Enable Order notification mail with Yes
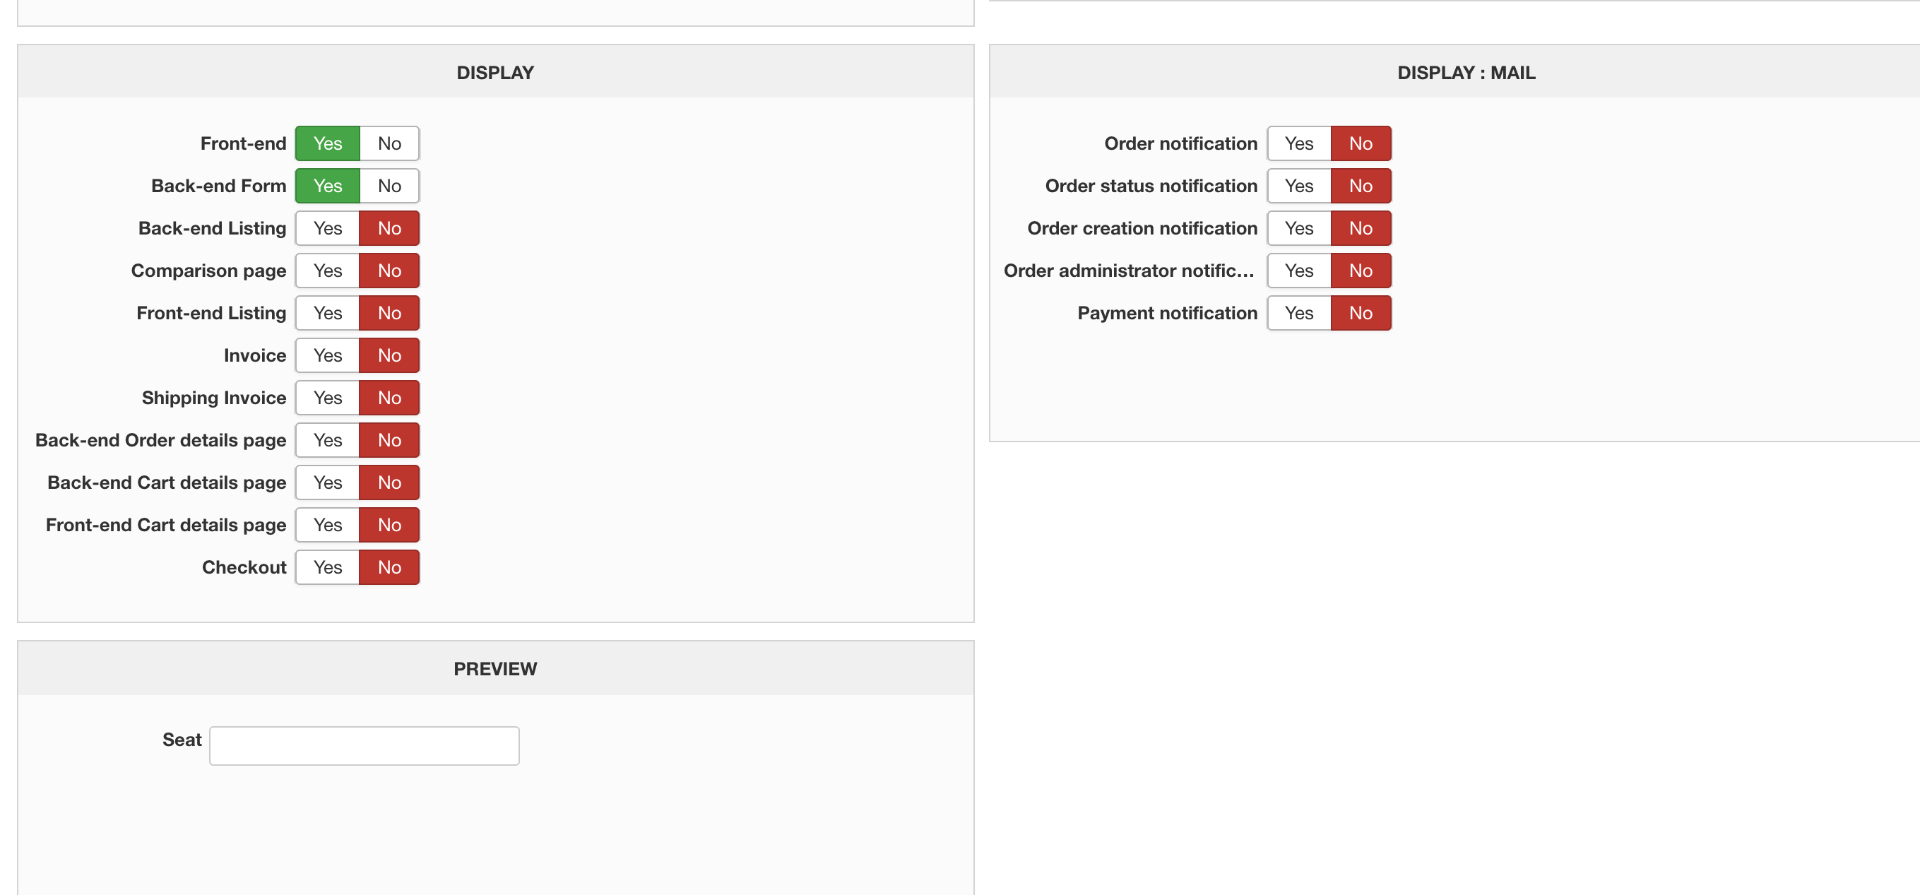 click(1299, 143)
